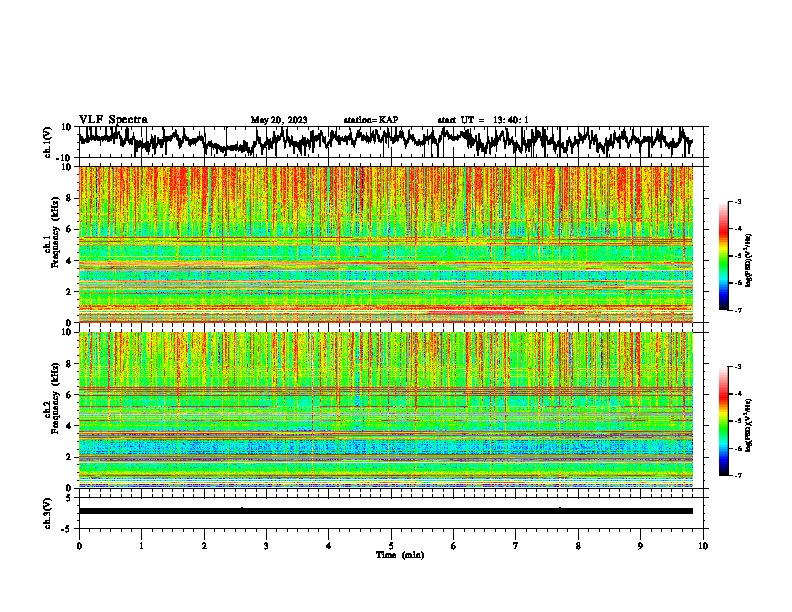Select the date text "May 20, 2023"

point(279,120)
